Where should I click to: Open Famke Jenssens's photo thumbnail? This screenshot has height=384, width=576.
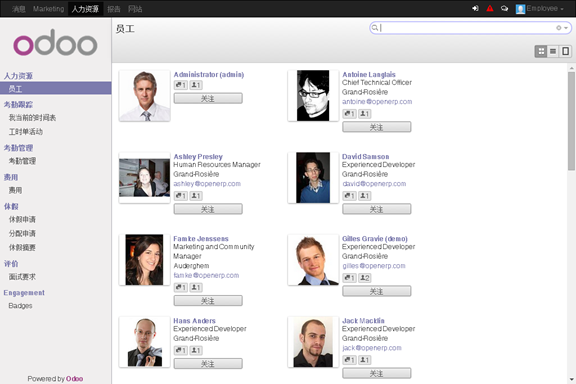pyautogui.click(x=144, y=260)
